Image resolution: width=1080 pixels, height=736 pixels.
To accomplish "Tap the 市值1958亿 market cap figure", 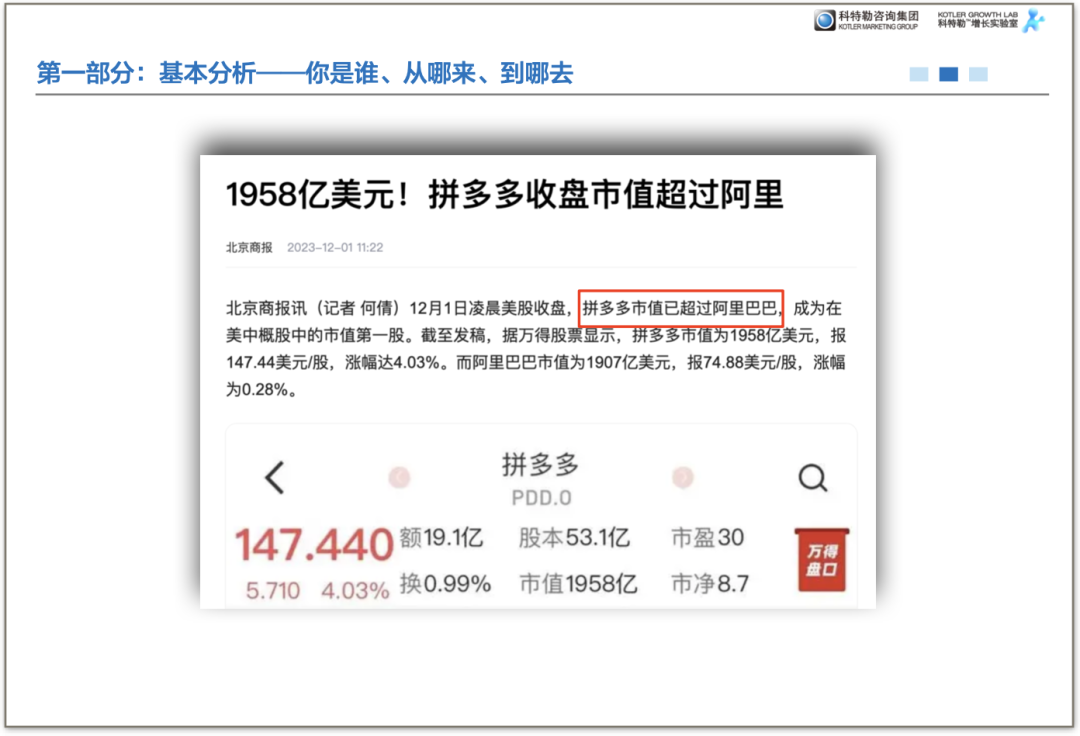I will point(578,584).
